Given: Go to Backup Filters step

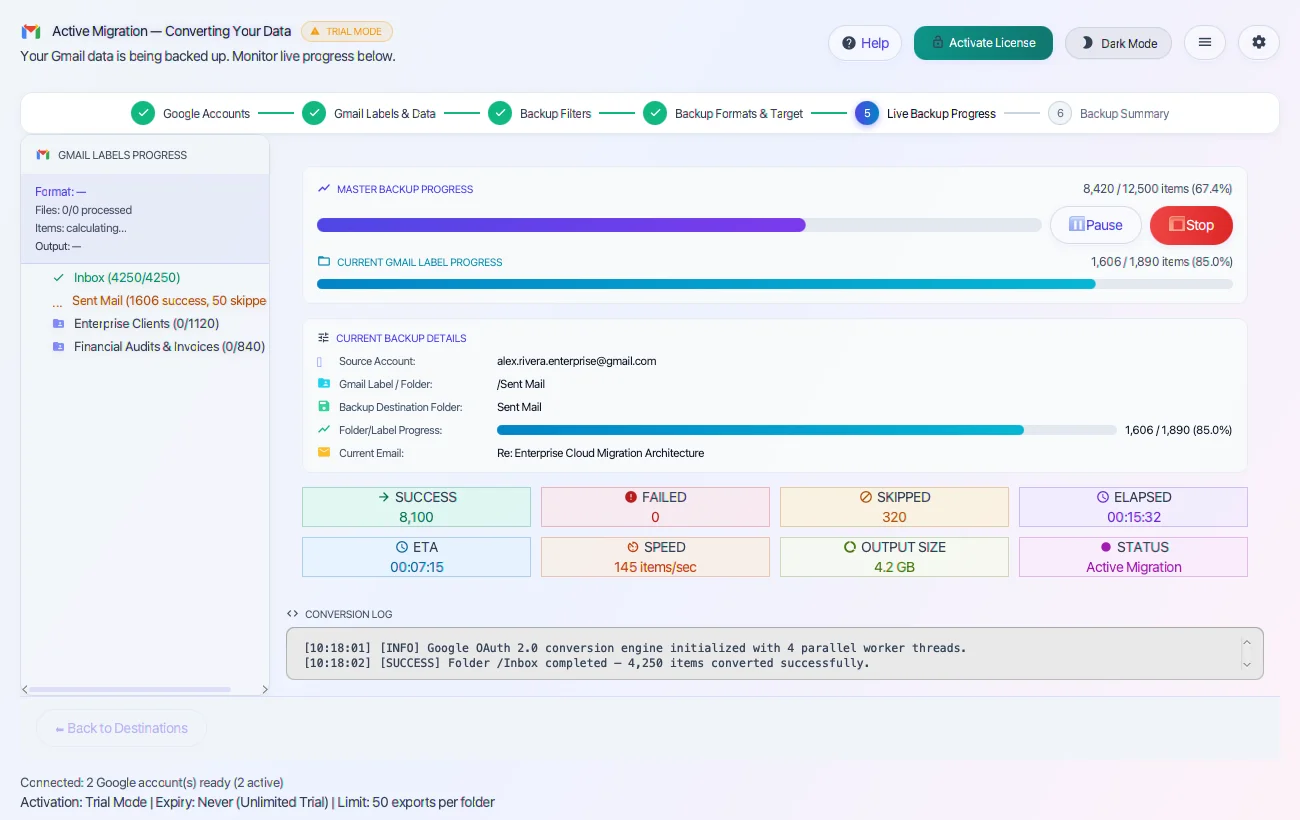Looking at the screenshot, I should (x=540, y=113).
